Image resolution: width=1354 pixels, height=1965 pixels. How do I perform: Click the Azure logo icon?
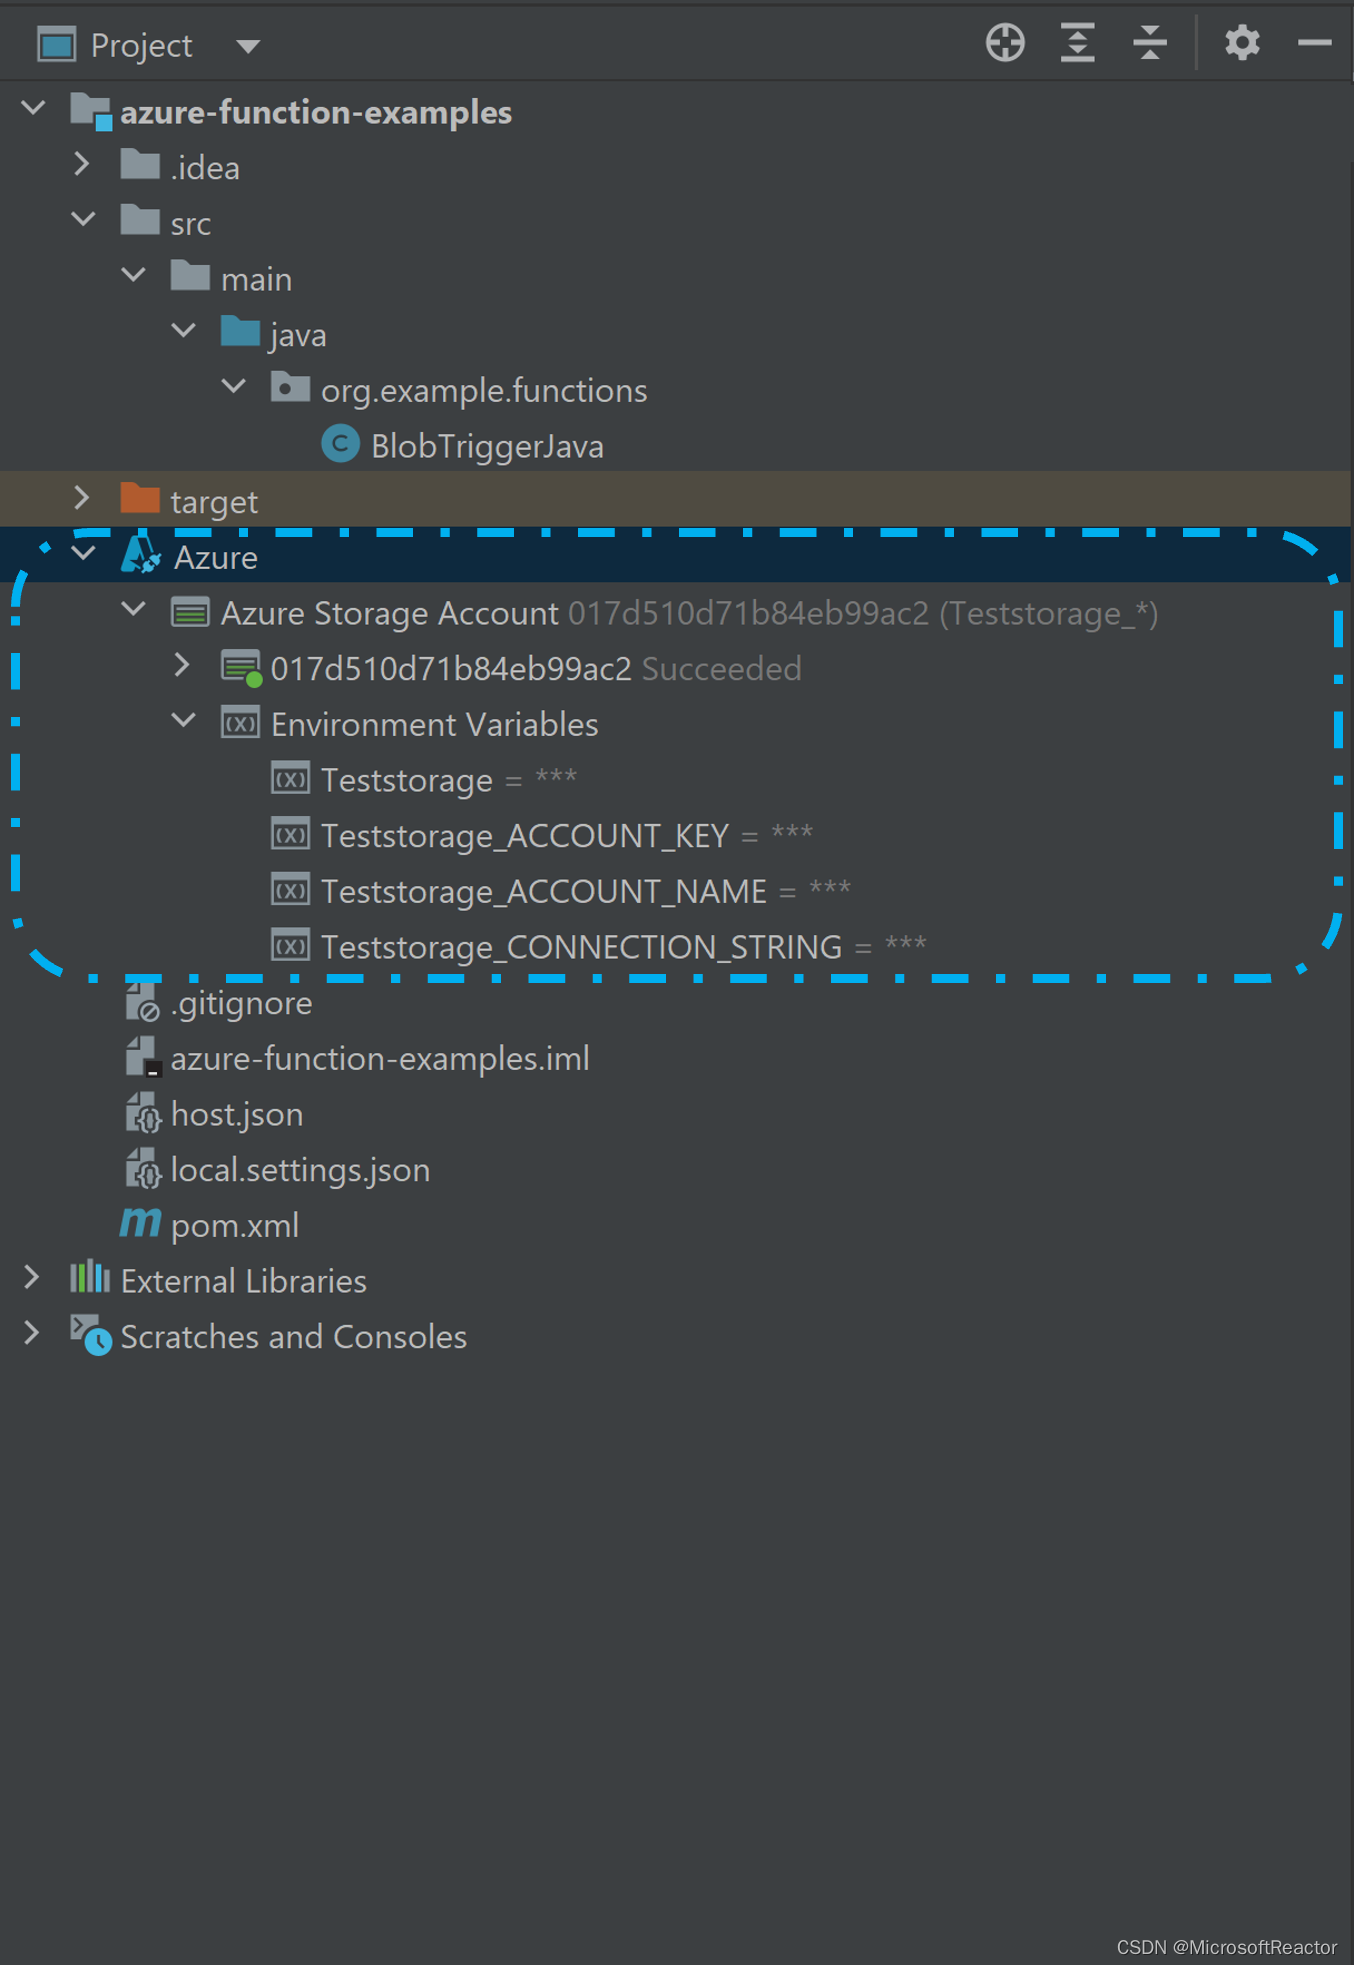click(141, 554)
